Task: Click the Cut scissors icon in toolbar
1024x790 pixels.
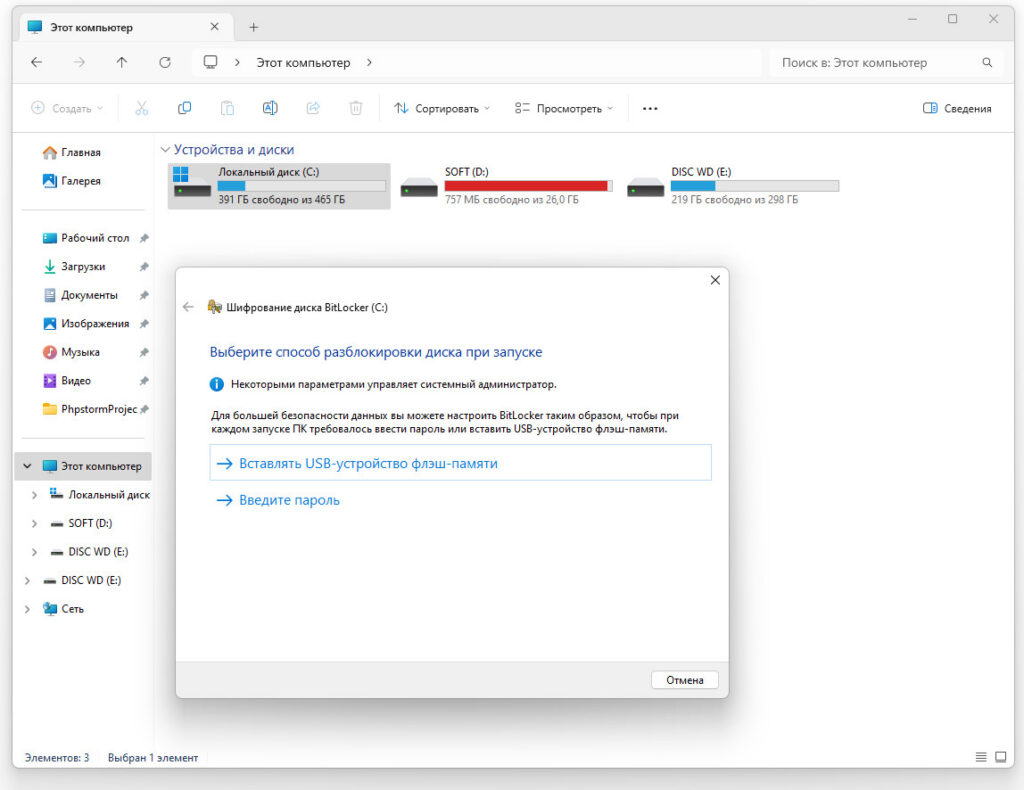Action: pyautogui.click(x=141, y=108)
